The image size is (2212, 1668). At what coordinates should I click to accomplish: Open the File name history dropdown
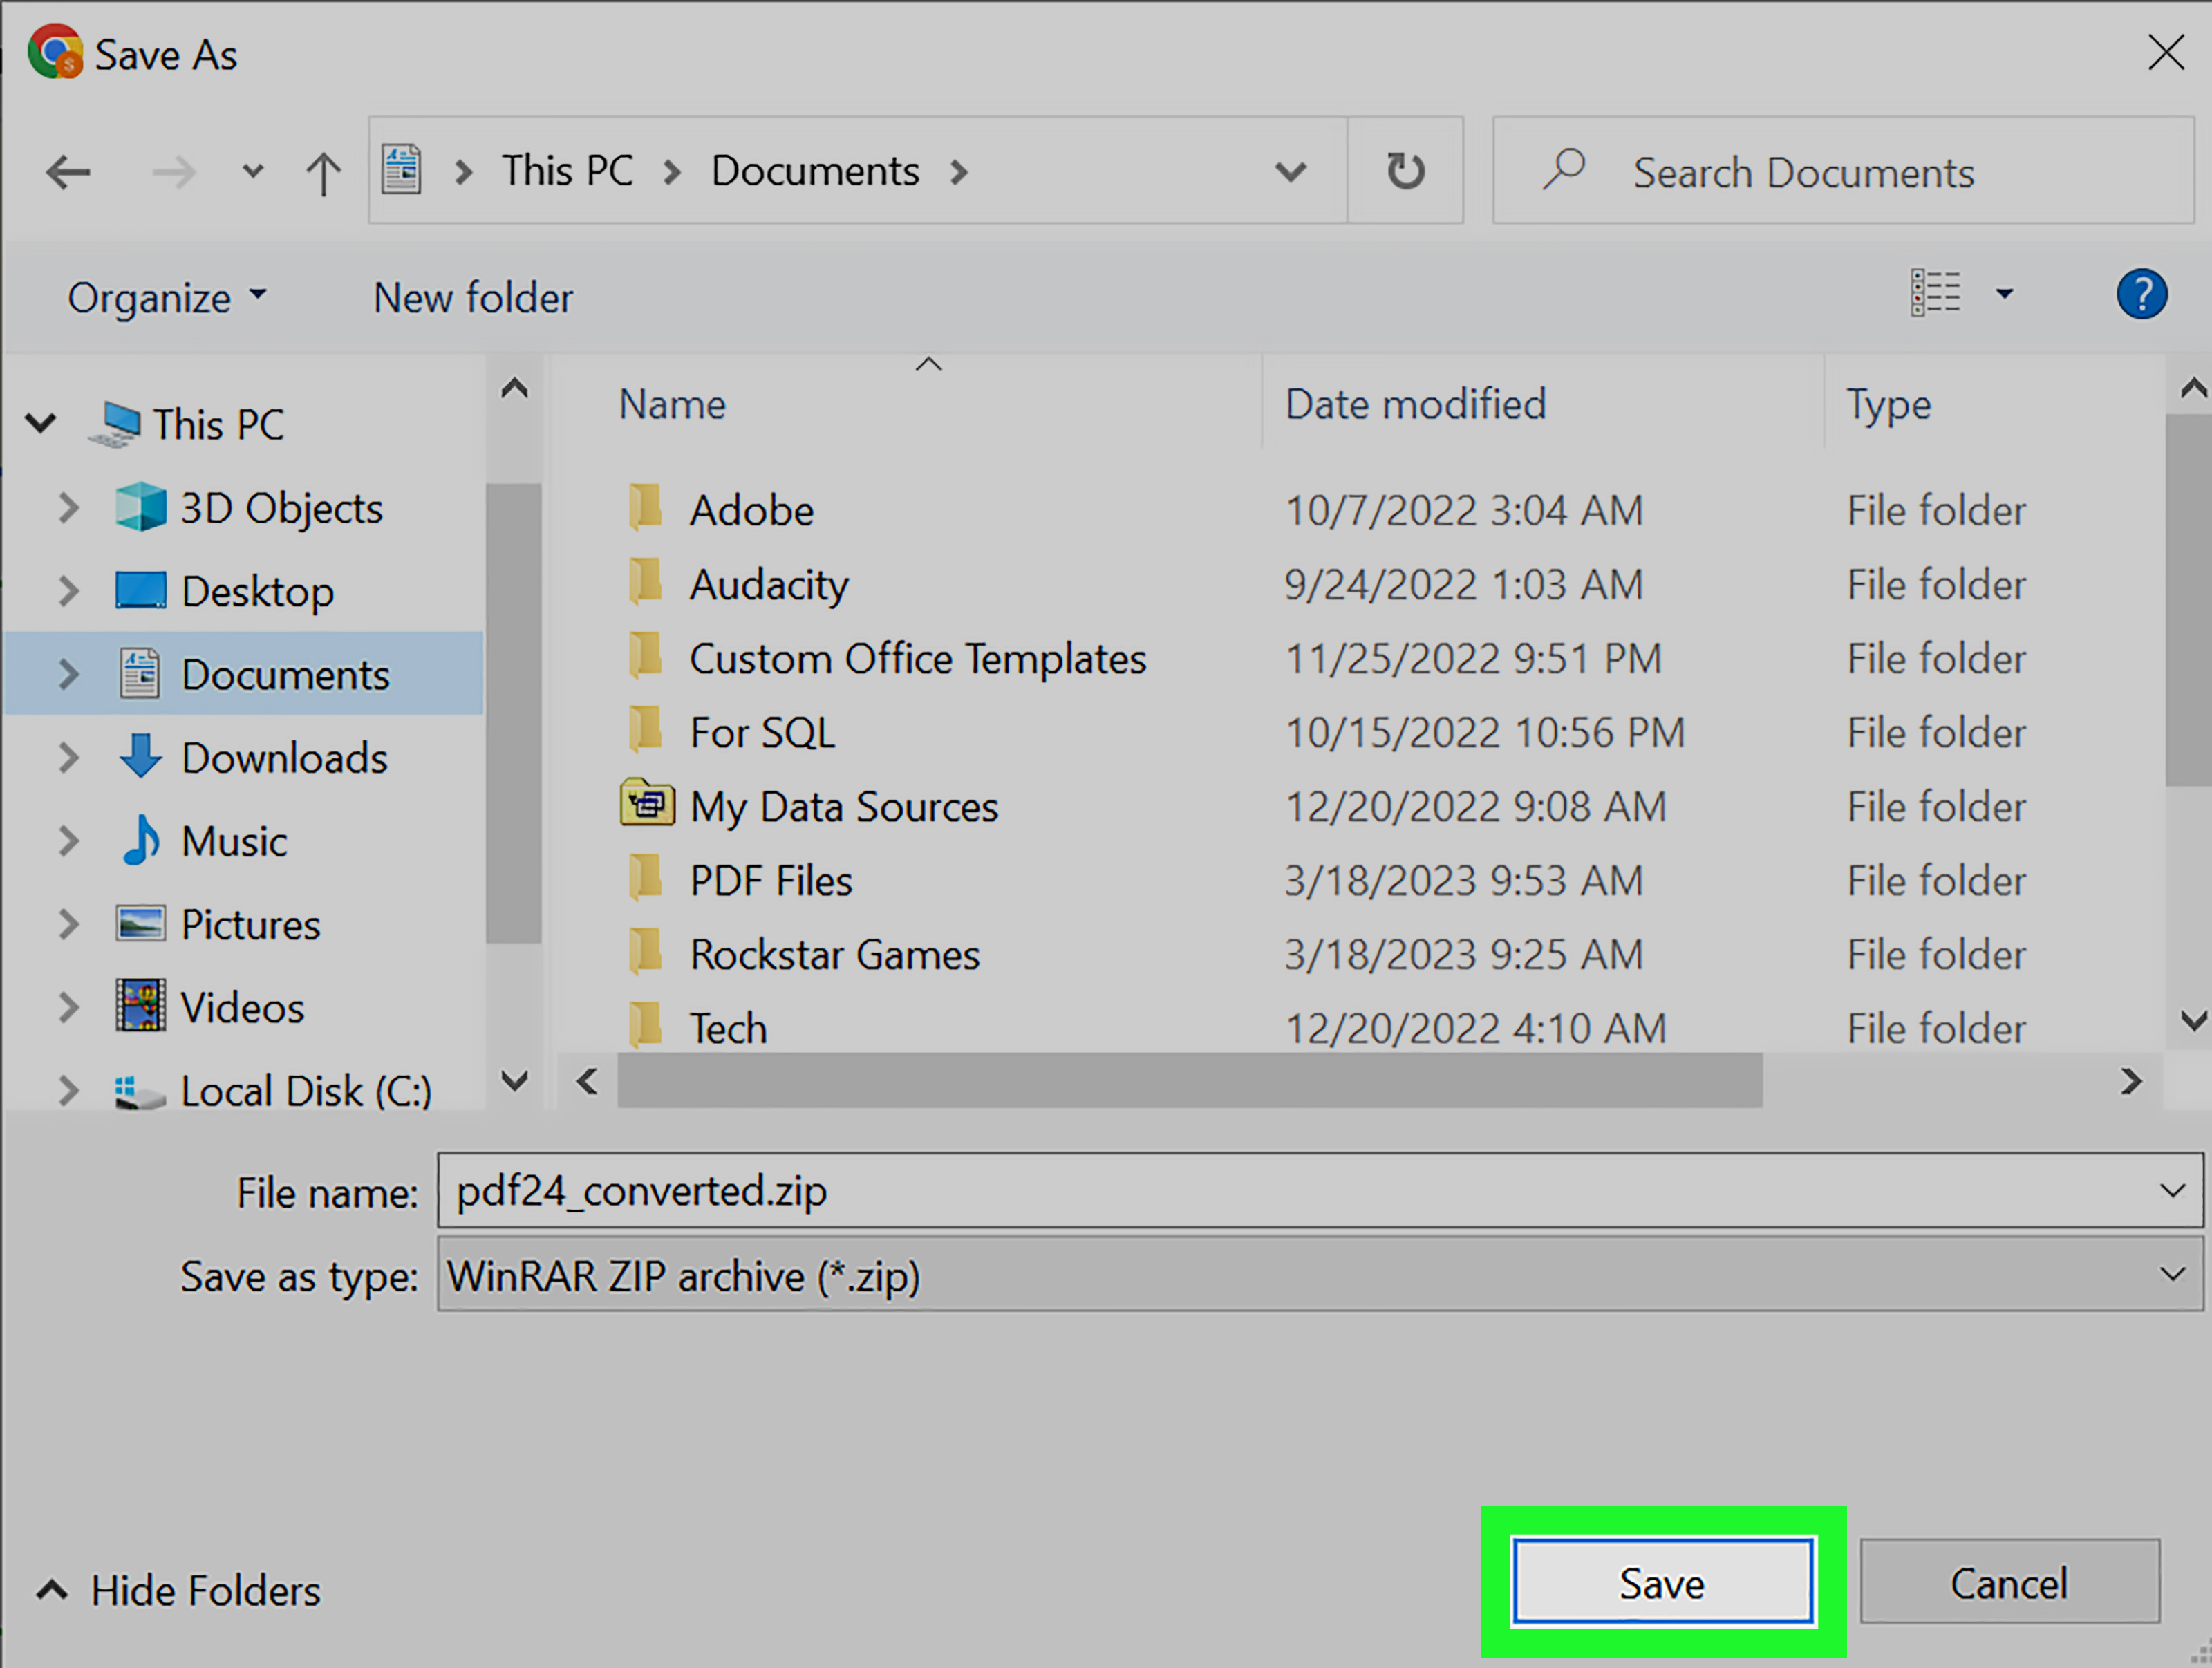2171,1191
